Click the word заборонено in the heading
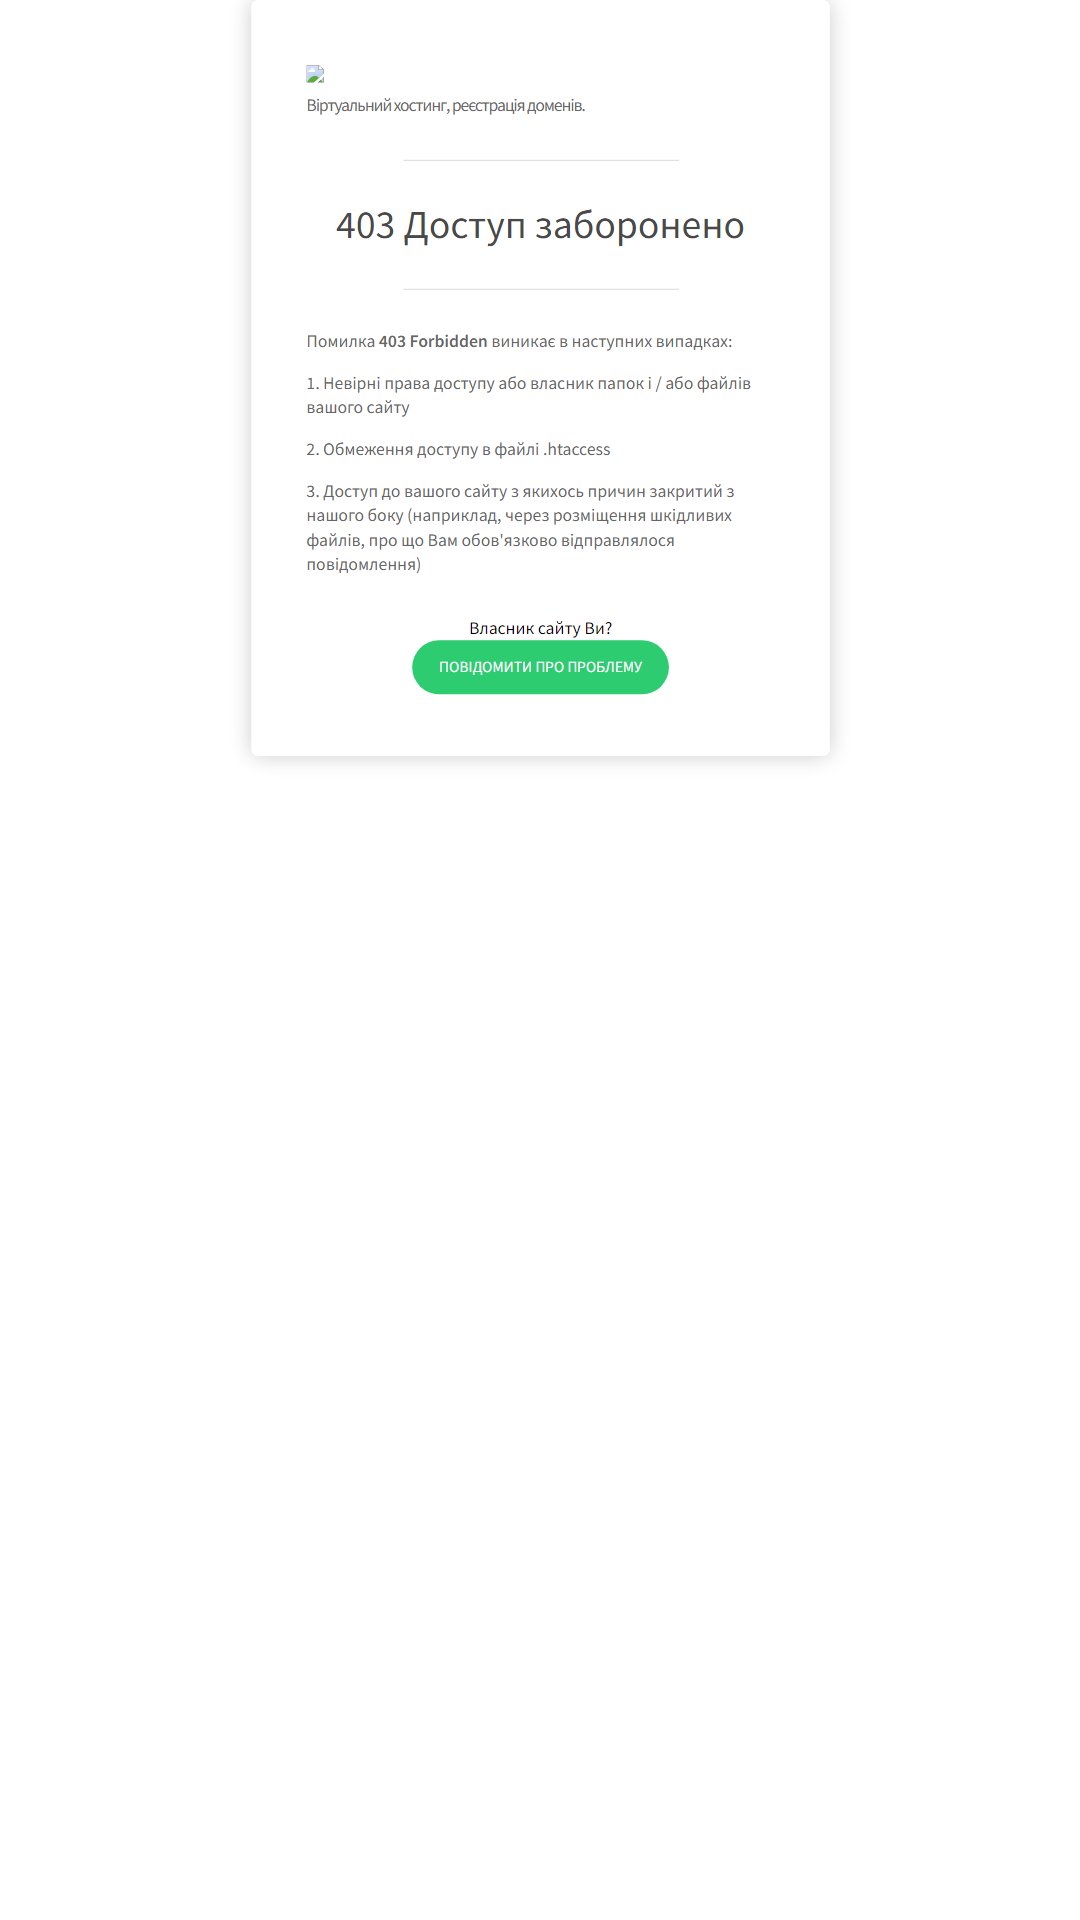This screenshot has height=1920, width=1080. pyautogui.click(x=640, y=226)
